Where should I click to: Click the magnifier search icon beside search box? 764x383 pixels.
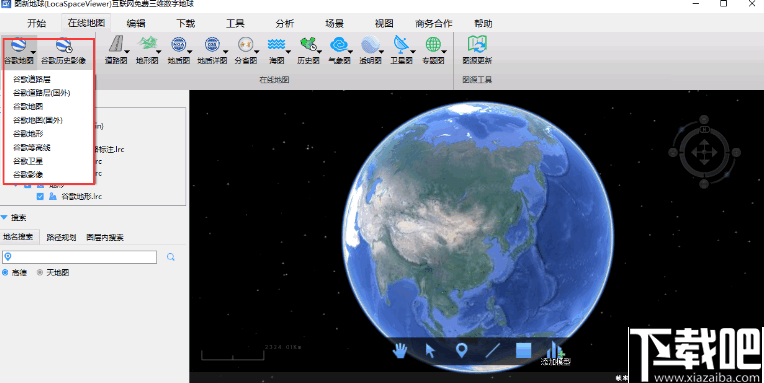coord(171,257)
